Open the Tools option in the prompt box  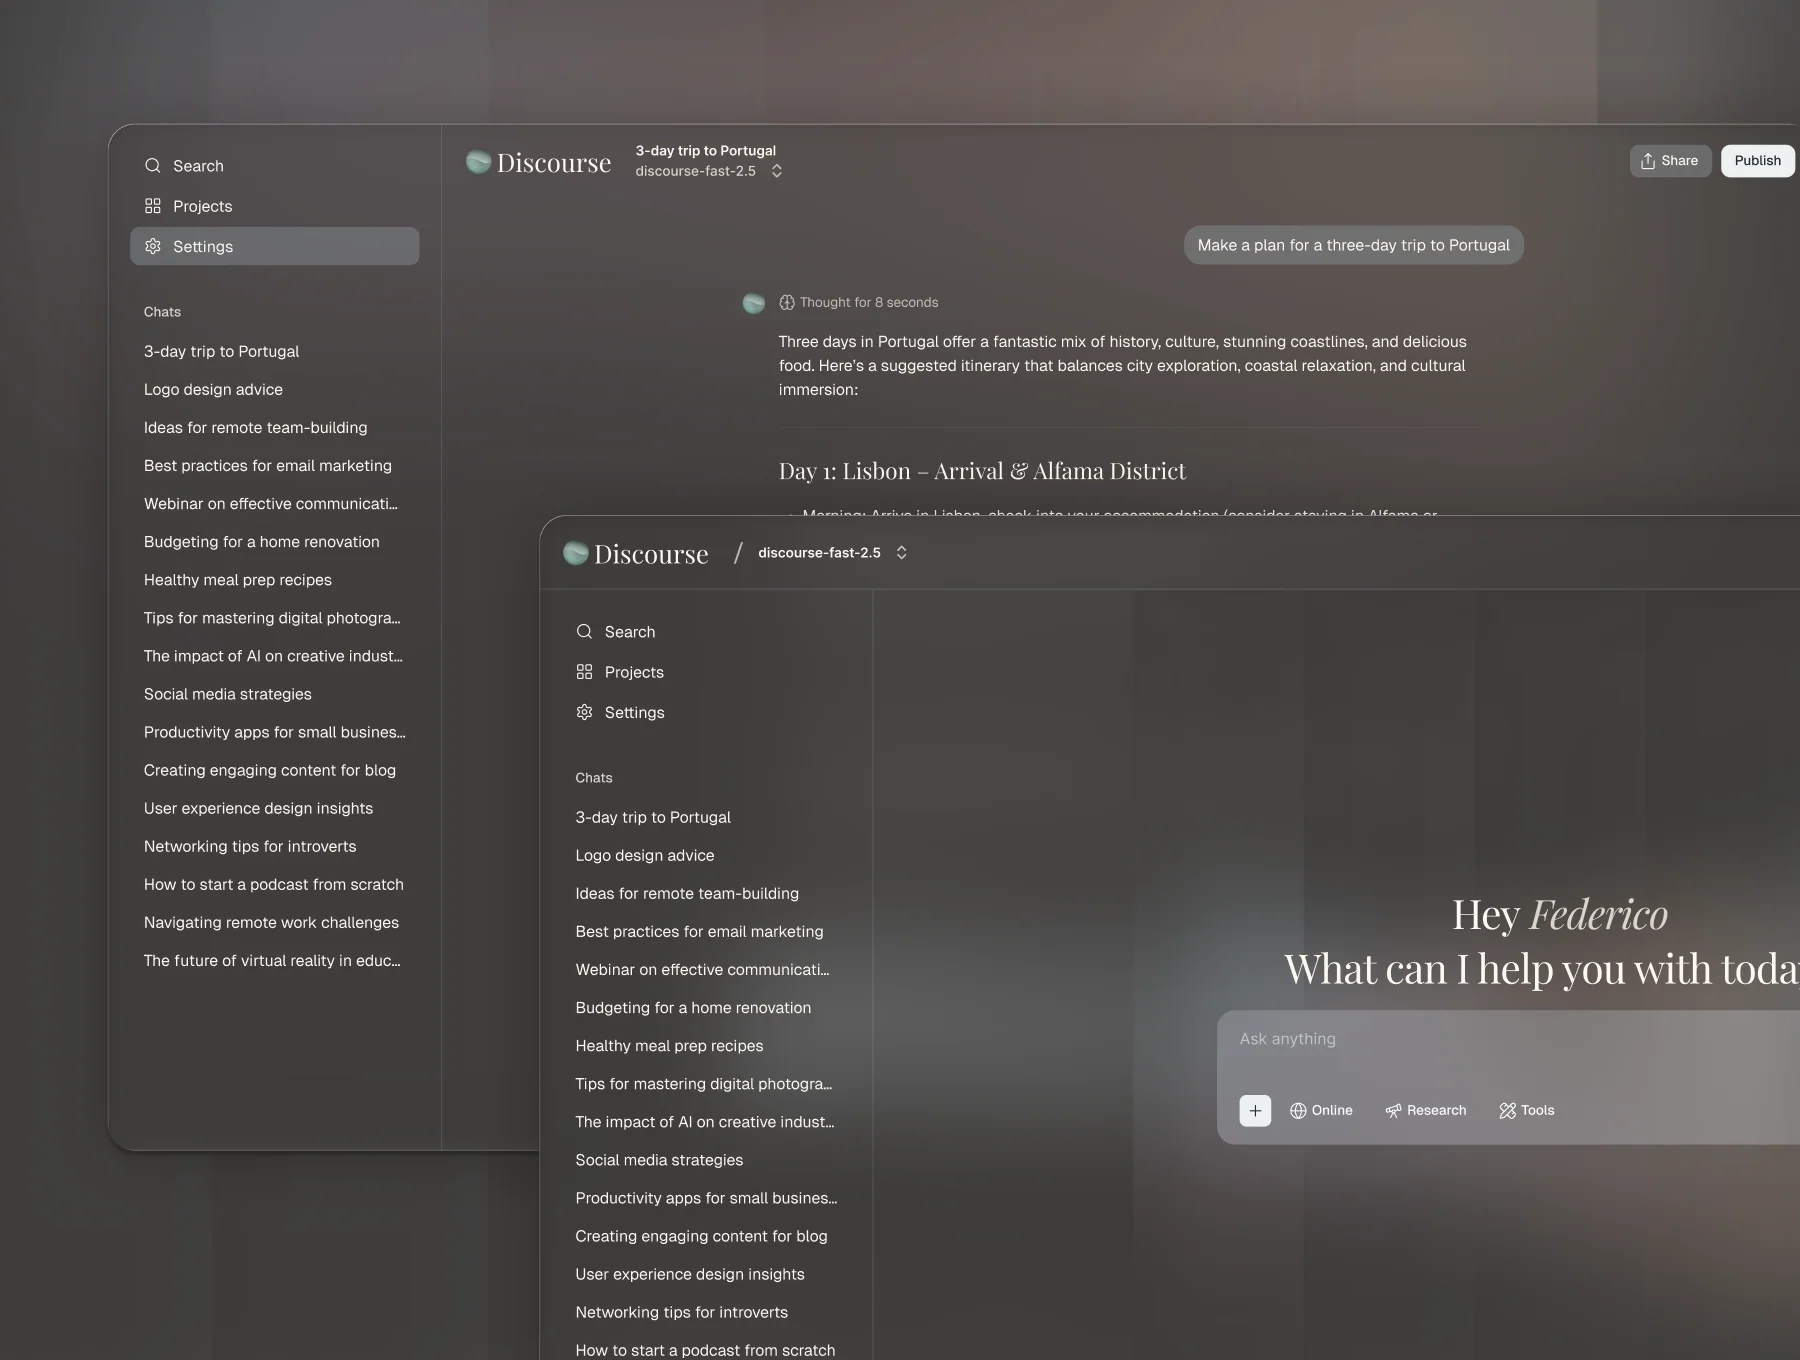1527,1110
